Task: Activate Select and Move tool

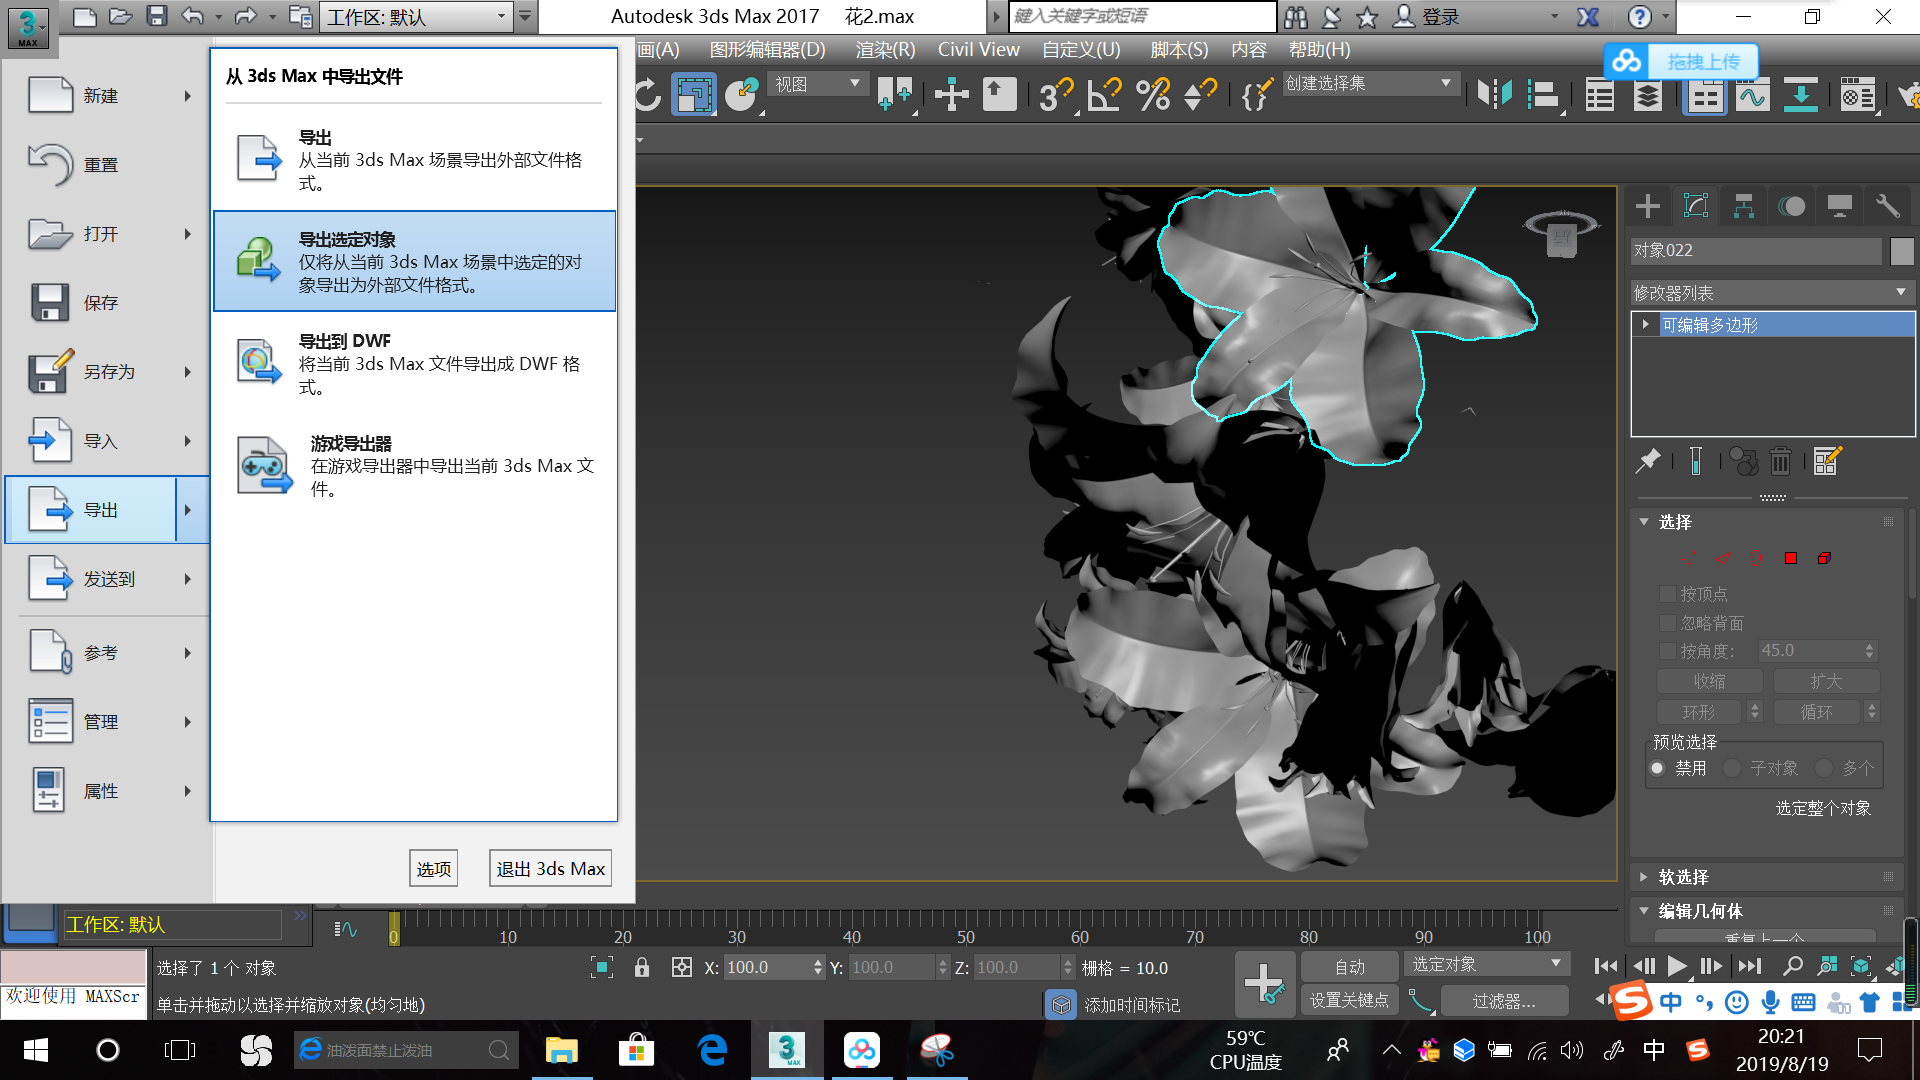Action: tap(950, 95)
